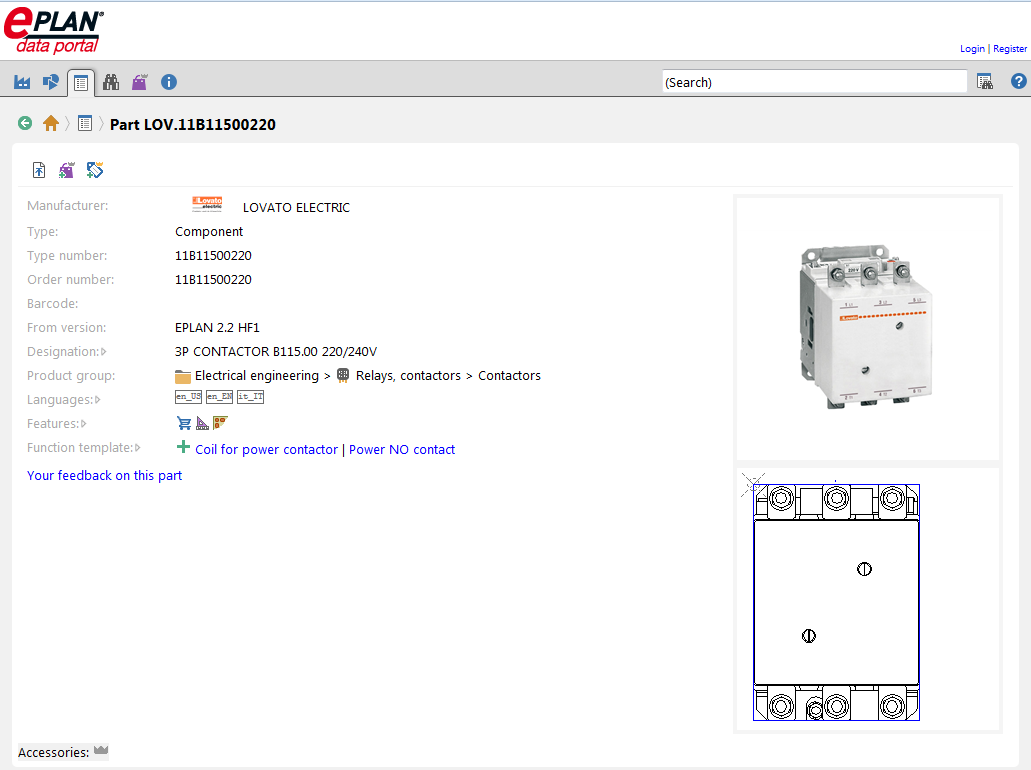This screenshot has height=770, width=1031.
Task: Click the blue information icon
Action: [169, 82]
